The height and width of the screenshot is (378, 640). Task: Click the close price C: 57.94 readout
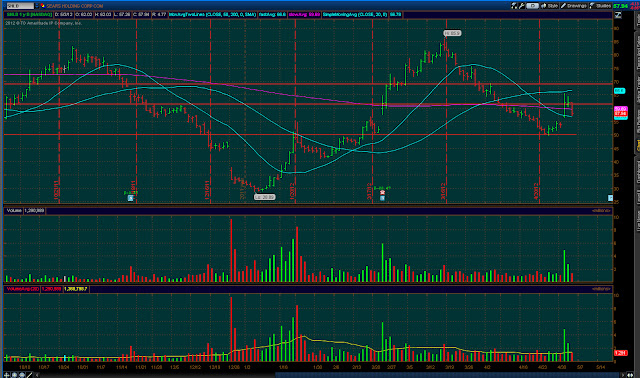[141, 14]
